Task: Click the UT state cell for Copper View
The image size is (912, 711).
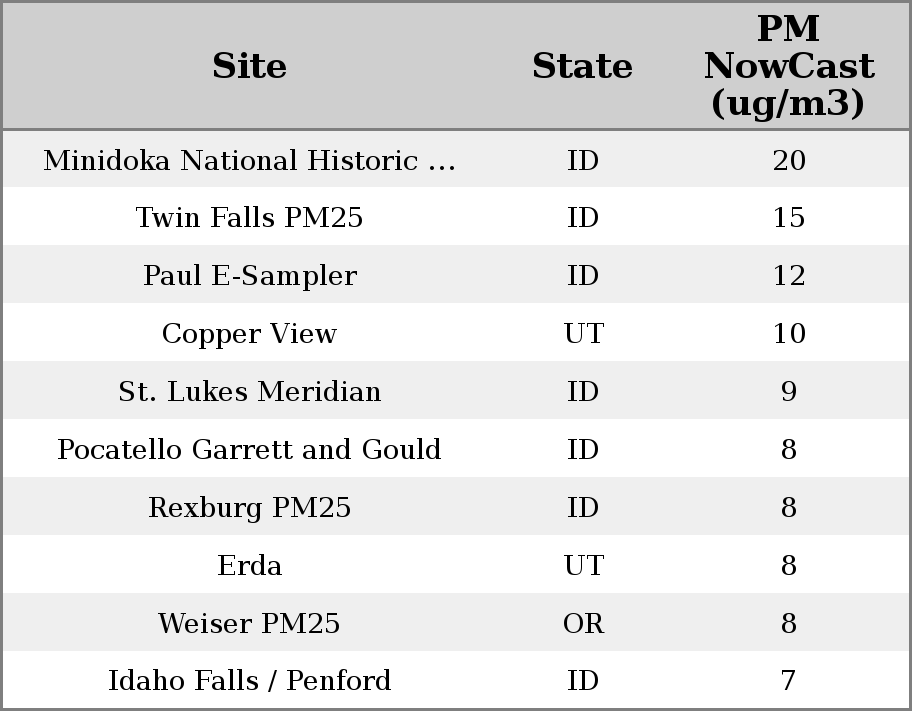Action: coord(583,334)
